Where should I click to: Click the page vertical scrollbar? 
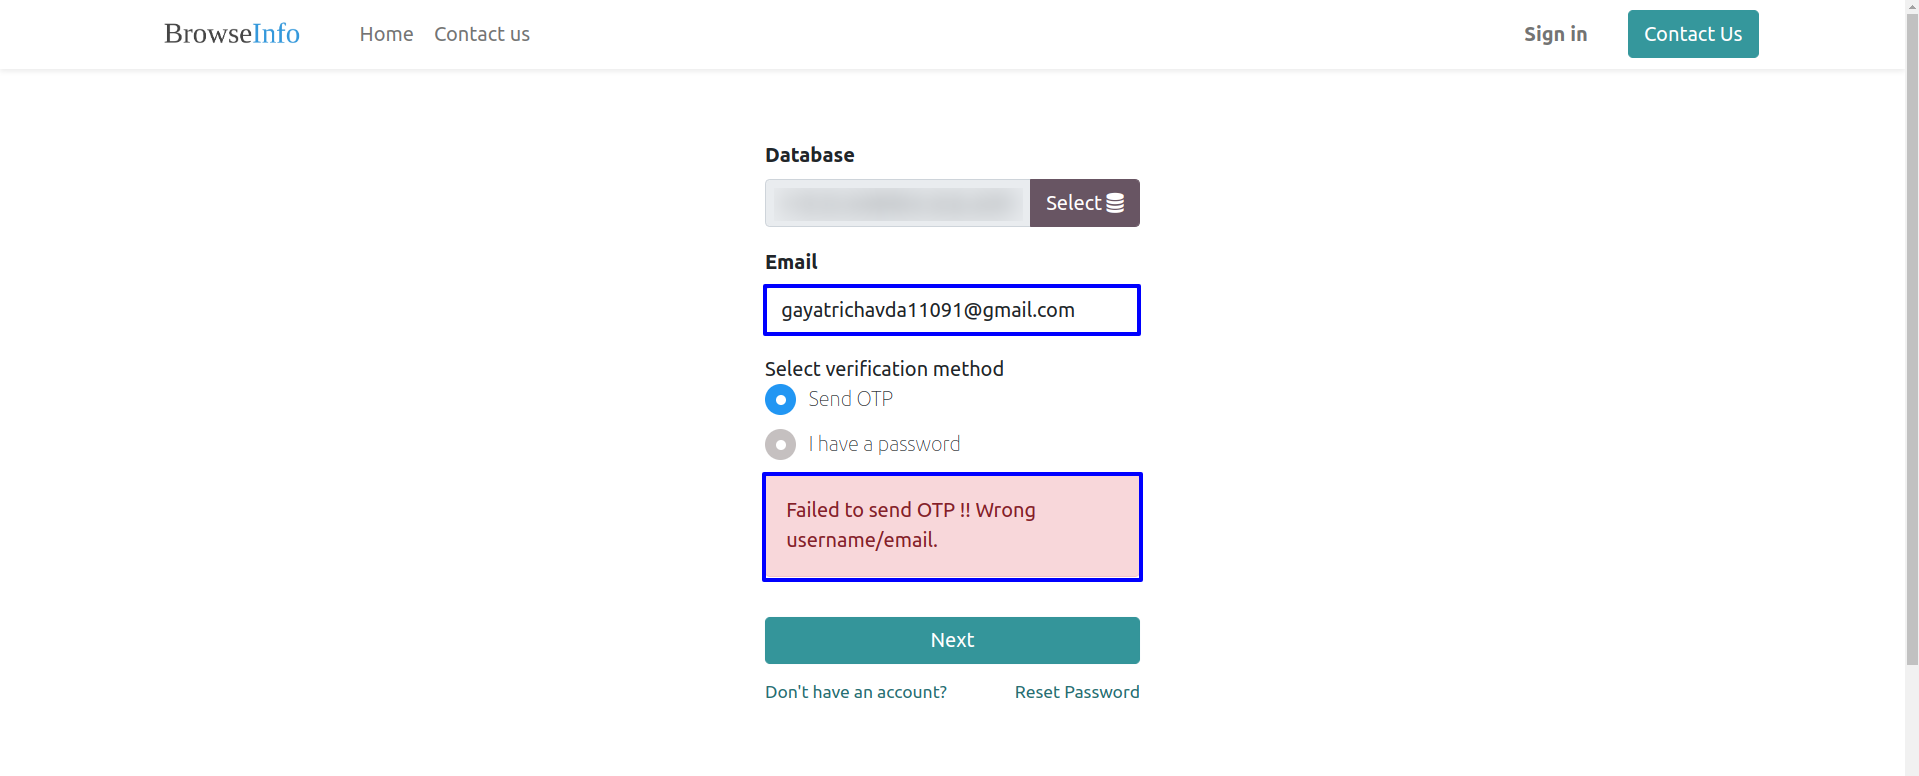point(1912,388)
